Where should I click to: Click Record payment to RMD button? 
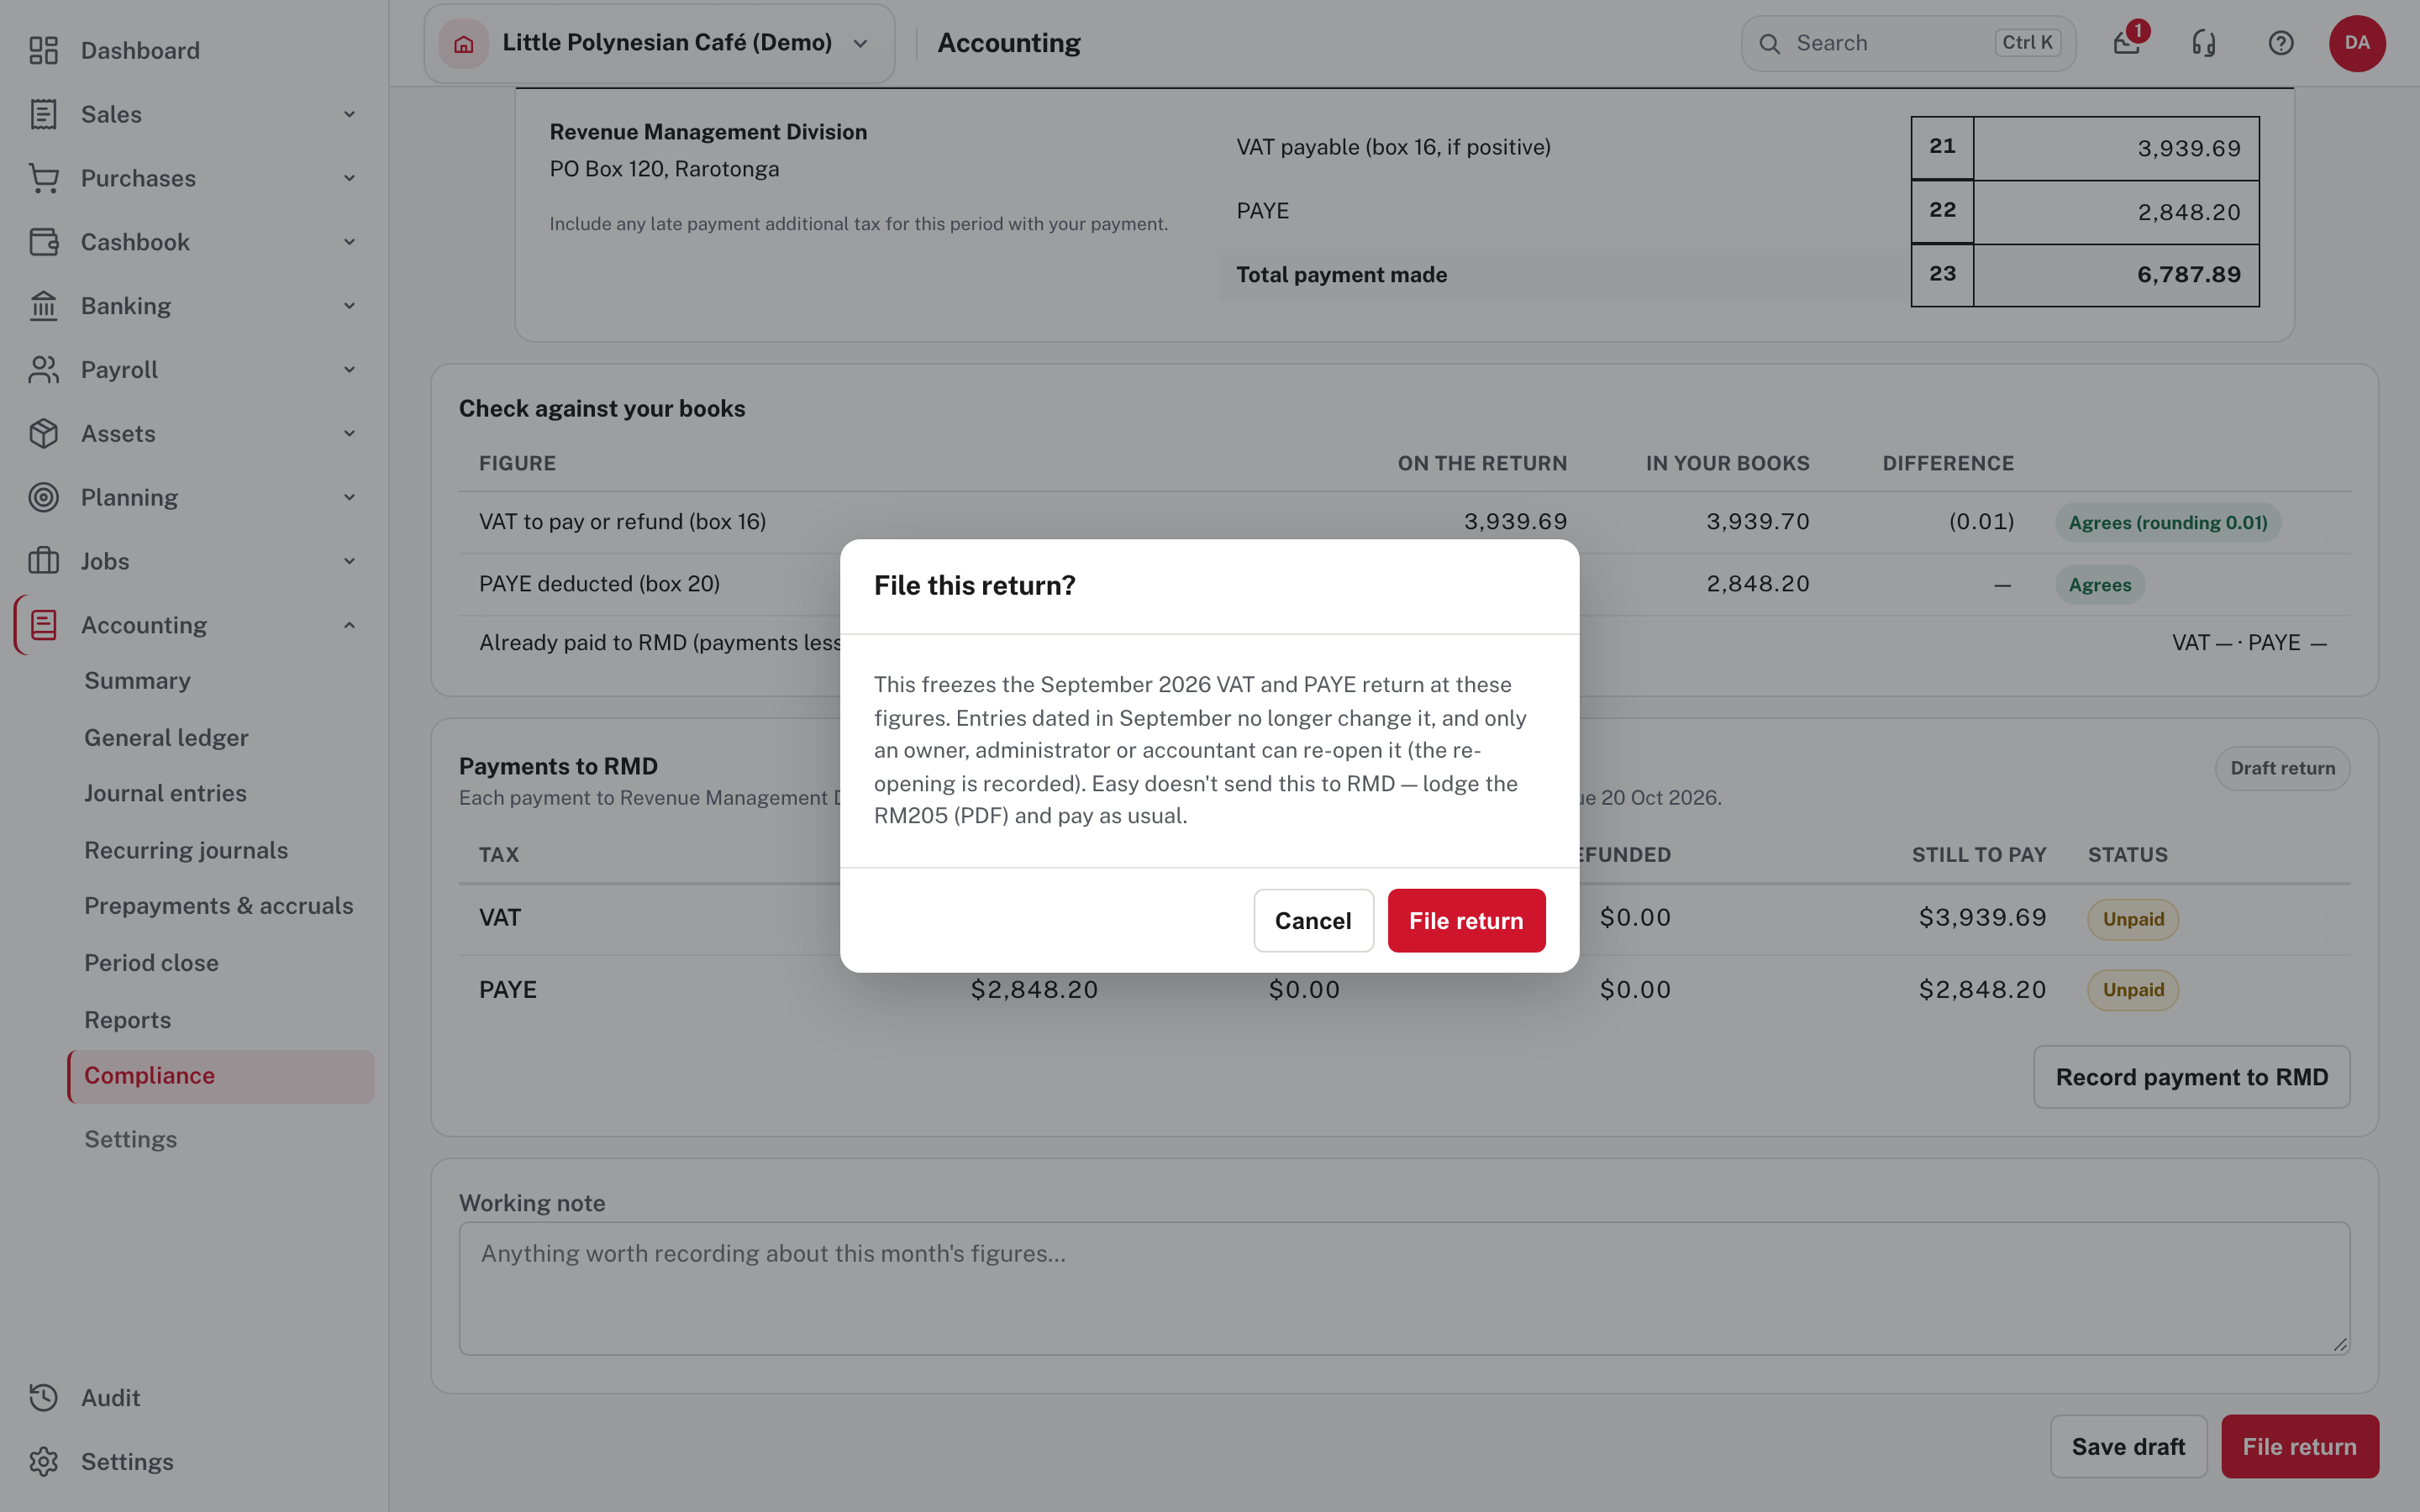pos(2192,1077)
